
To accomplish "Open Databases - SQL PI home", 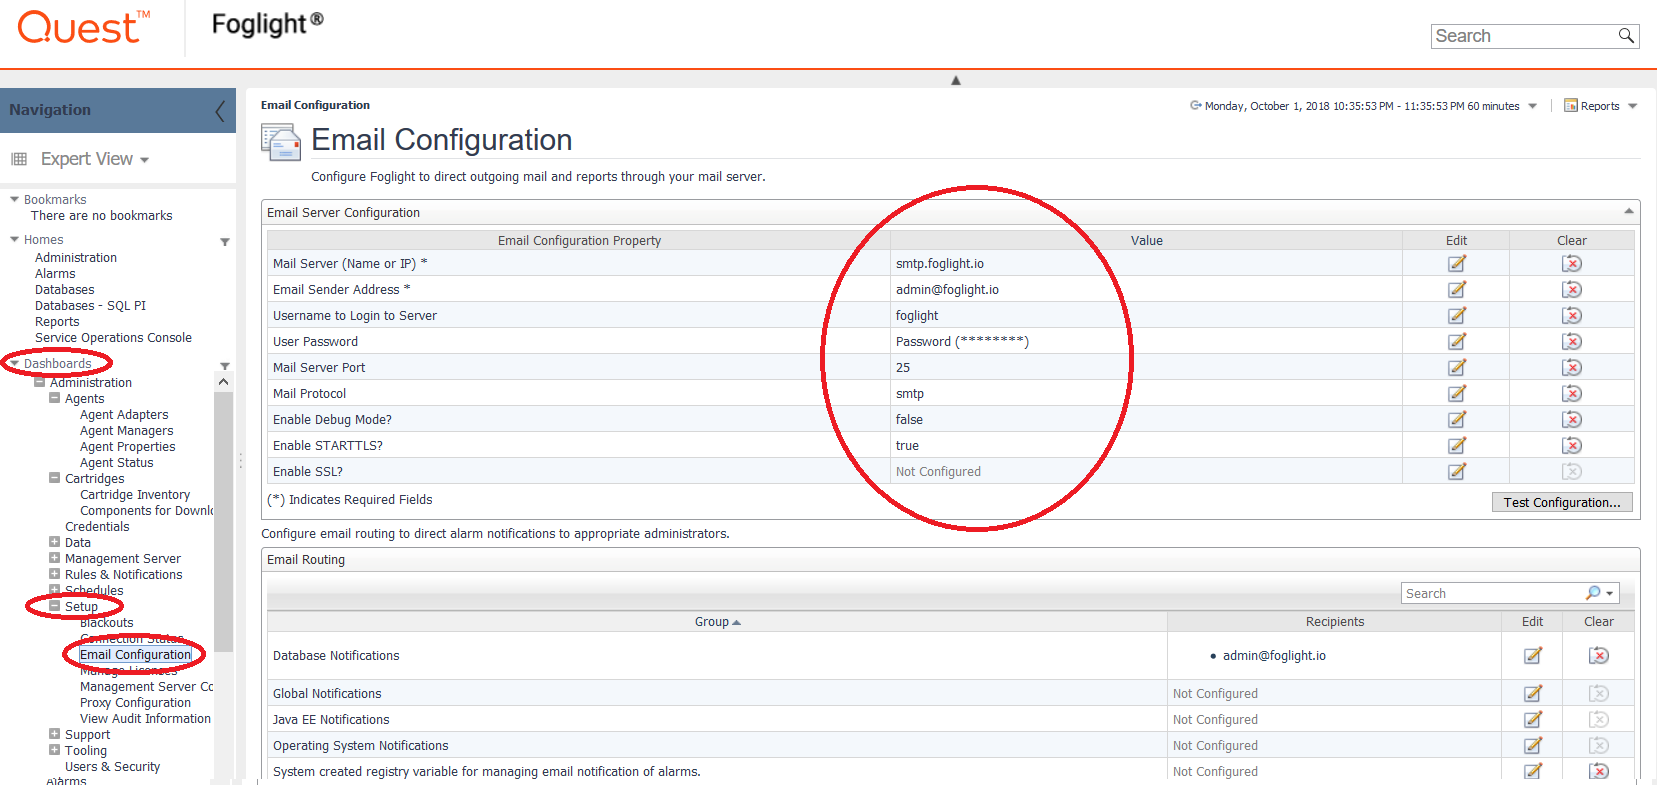I will click(90, 305).
